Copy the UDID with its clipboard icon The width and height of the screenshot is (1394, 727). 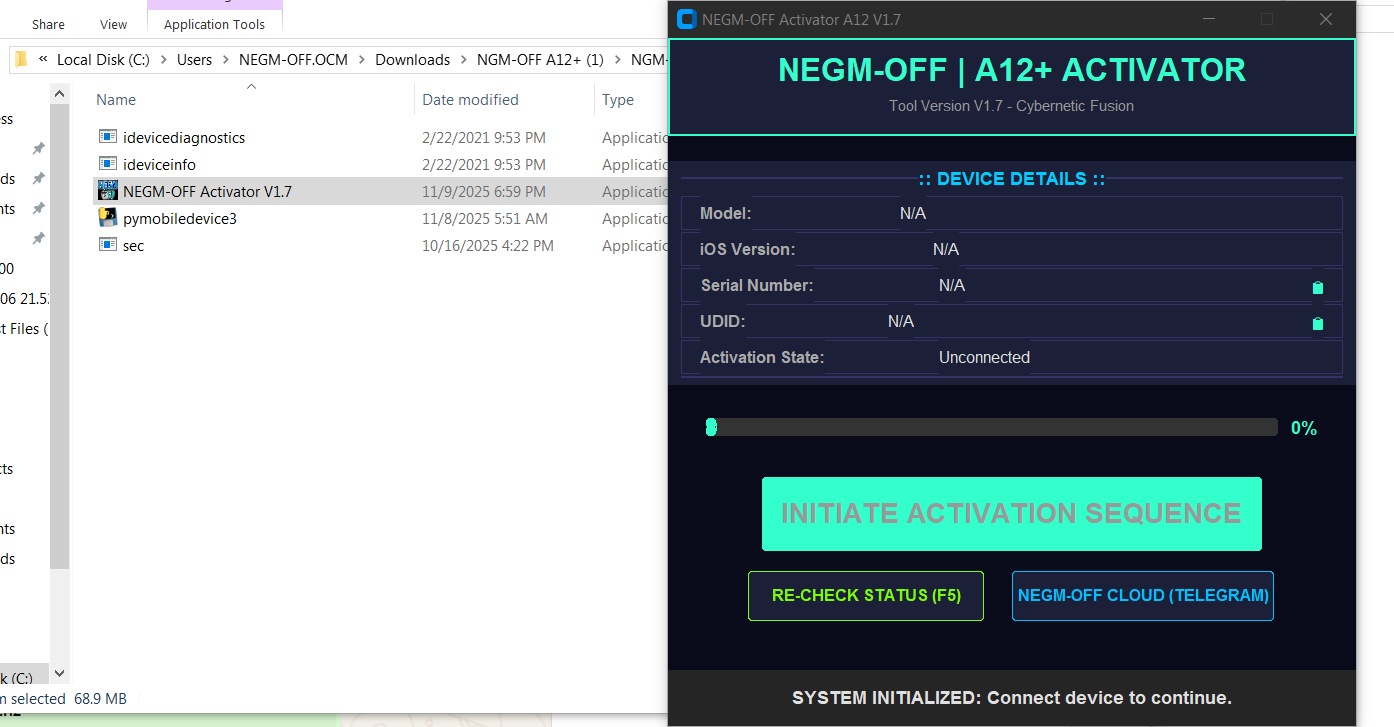(x=1317, y=323)
